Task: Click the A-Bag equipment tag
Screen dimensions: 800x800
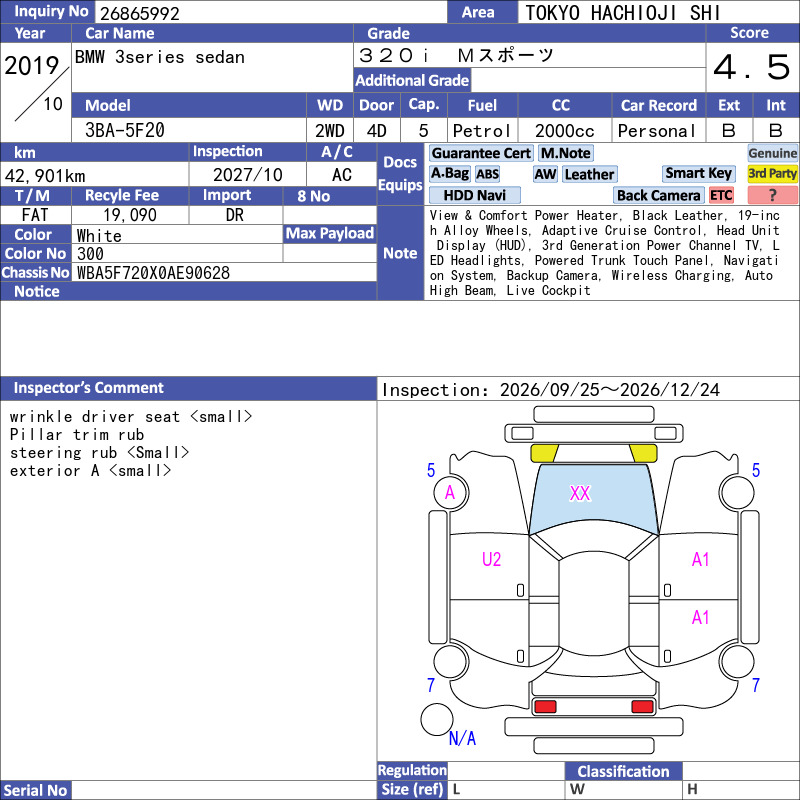Action: click(x=449, y=174)
